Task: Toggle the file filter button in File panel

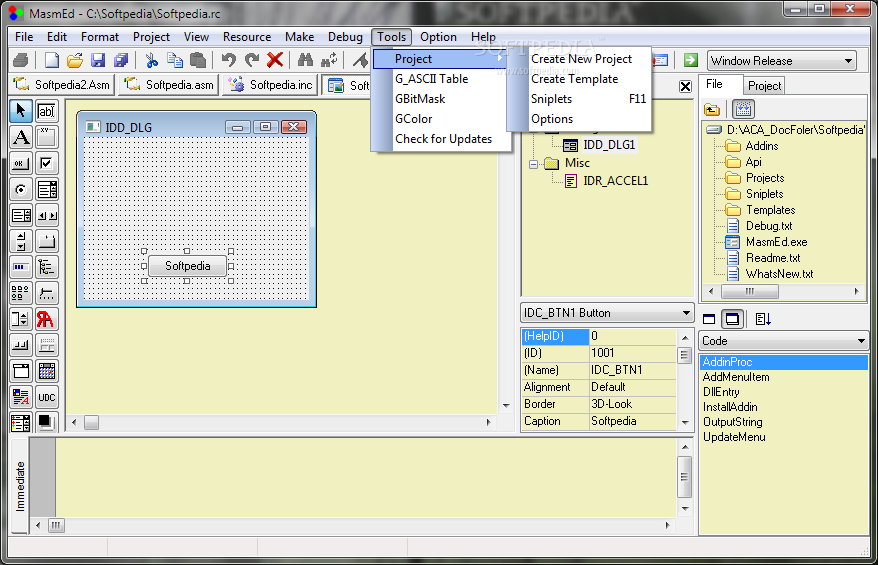Action: tap(743, 109)
